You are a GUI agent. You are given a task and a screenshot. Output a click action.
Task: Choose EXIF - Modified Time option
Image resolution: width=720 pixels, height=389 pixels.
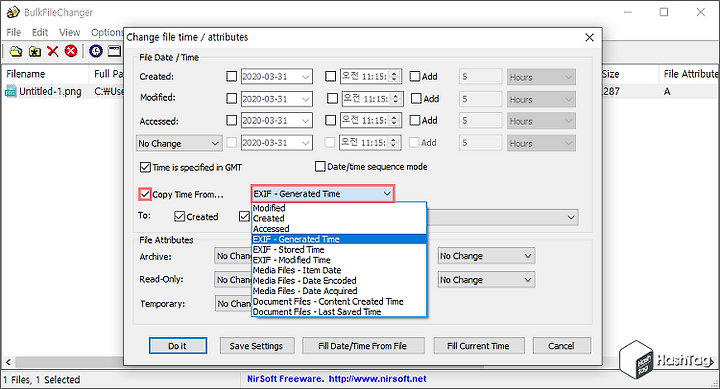pos(339,260)
